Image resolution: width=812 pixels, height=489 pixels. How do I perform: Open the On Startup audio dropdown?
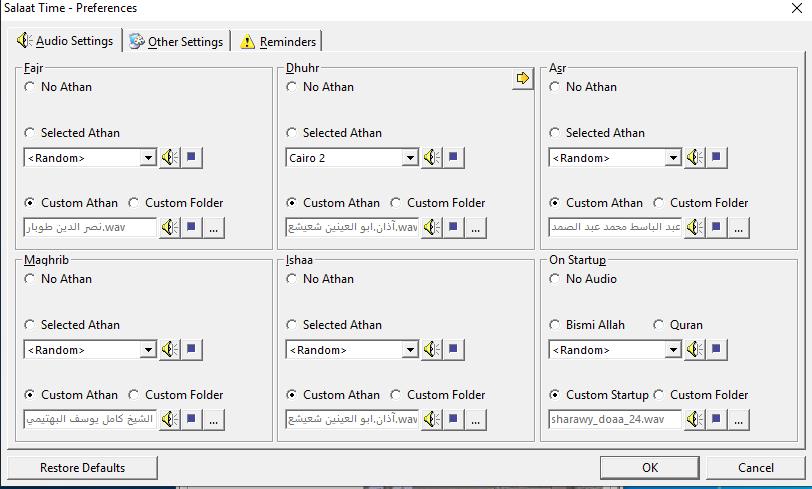(x=673, y=350)
